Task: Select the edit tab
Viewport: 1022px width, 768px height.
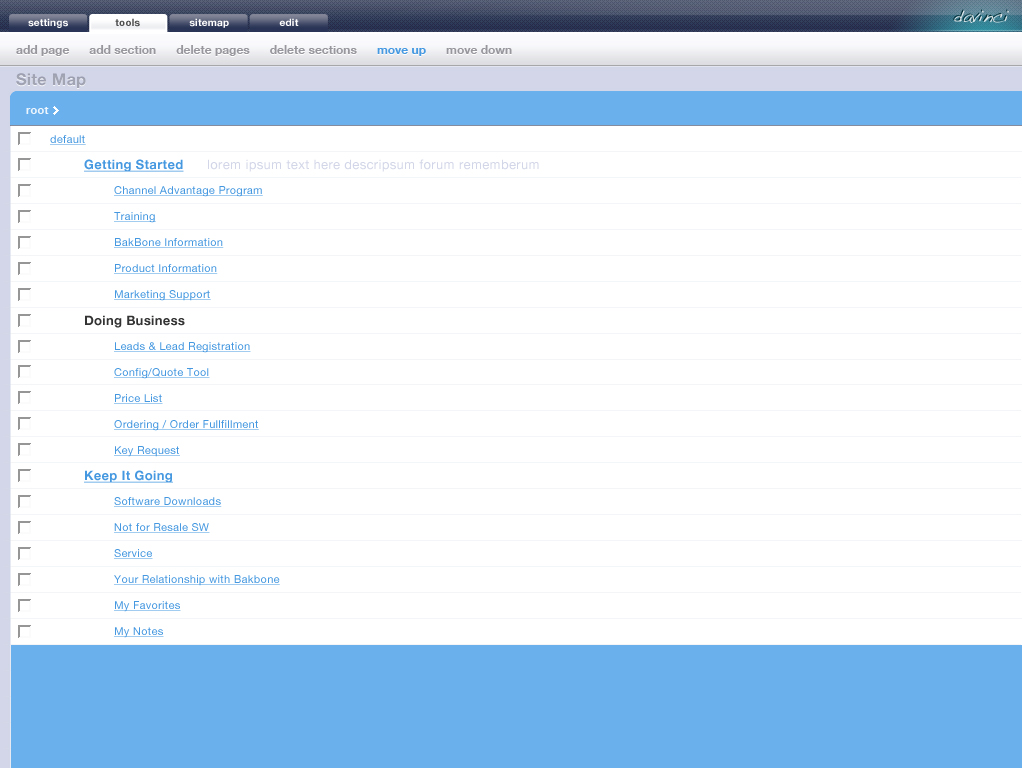Action: pyautogui.click(x=289, y=22)
